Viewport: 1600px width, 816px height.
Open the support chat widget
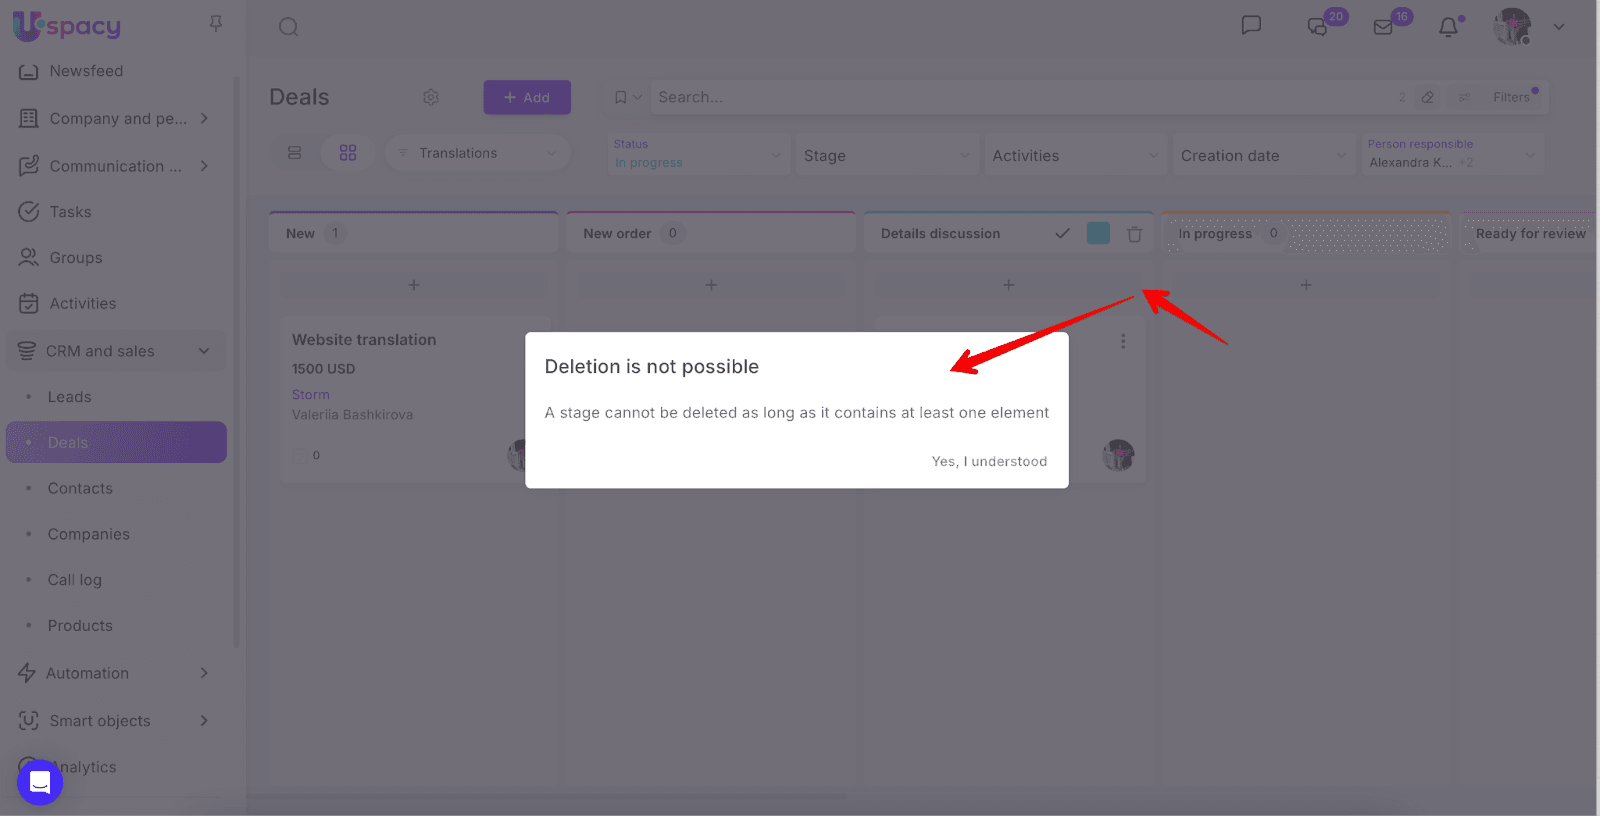coord(40,782)
